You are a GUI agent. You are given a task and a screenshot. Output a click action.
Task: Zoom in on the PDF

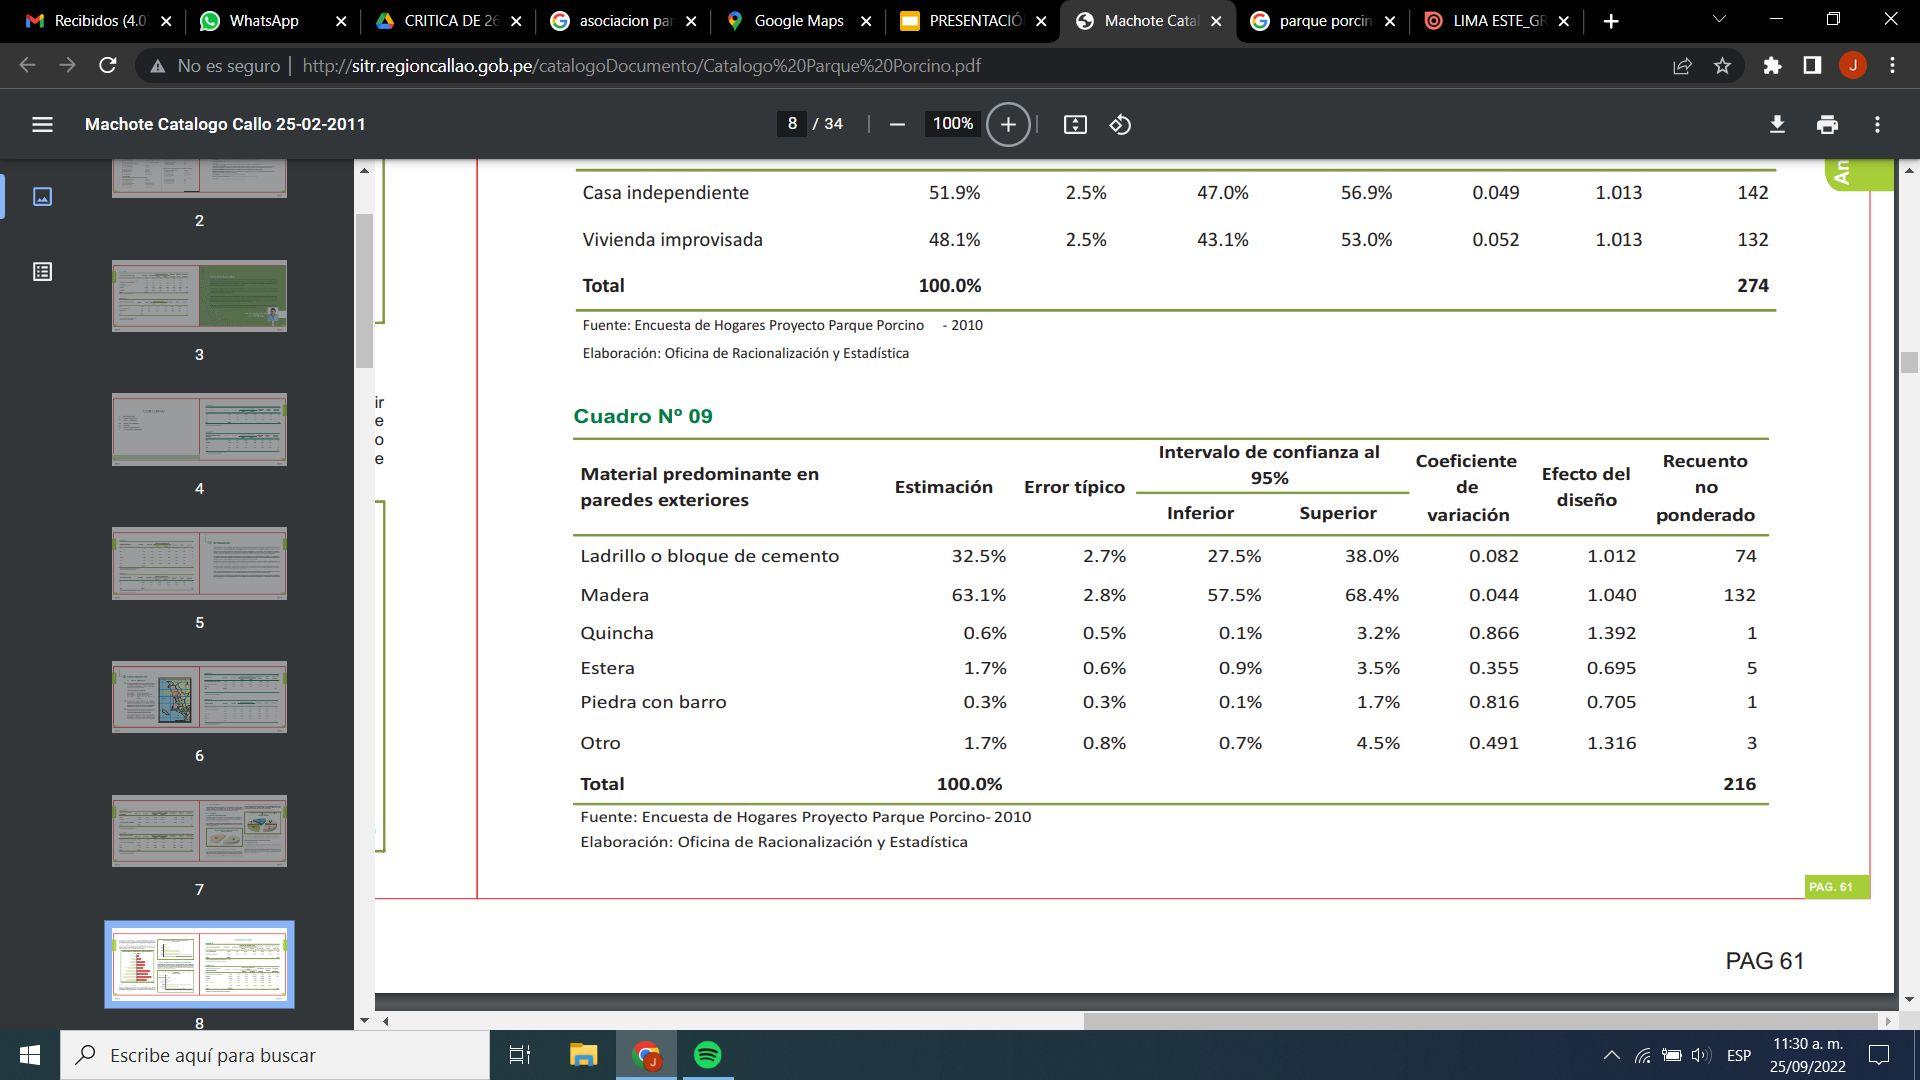click(1008, 124)
